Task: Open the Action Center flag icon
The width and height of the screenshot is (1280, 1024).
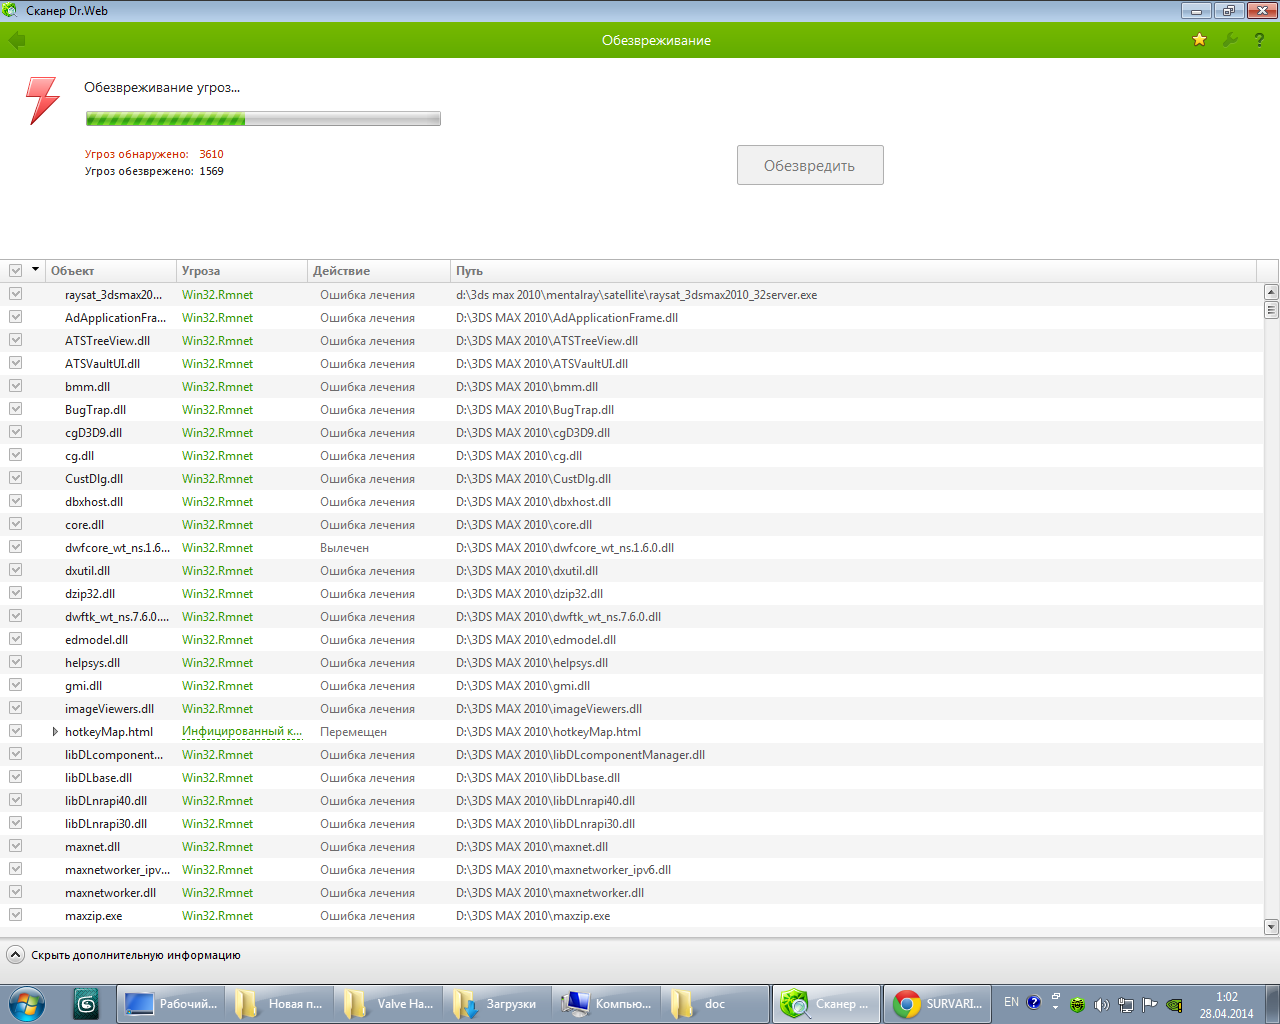Action: (1149, 1005)
